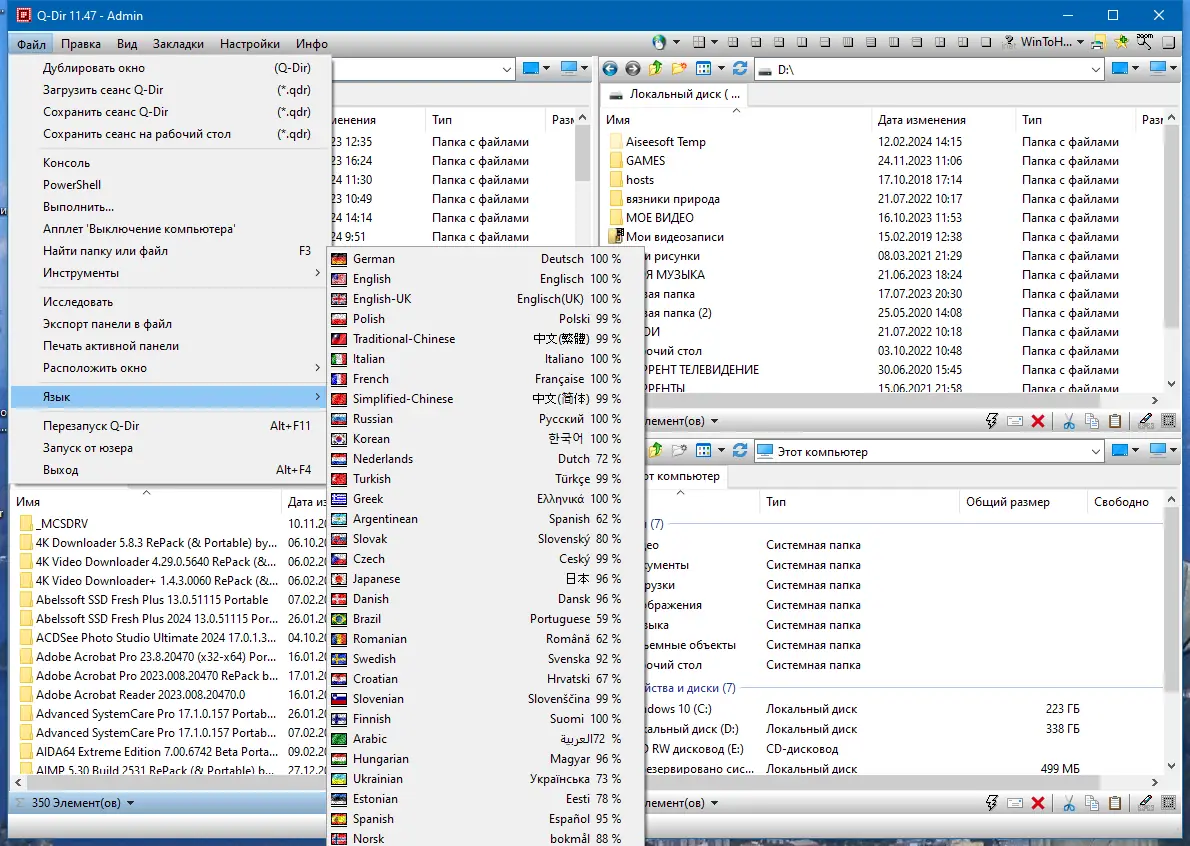Click the view mode icon in D:\ pane
Viewport: 1190px width, 846px height.
coord(704,69)
